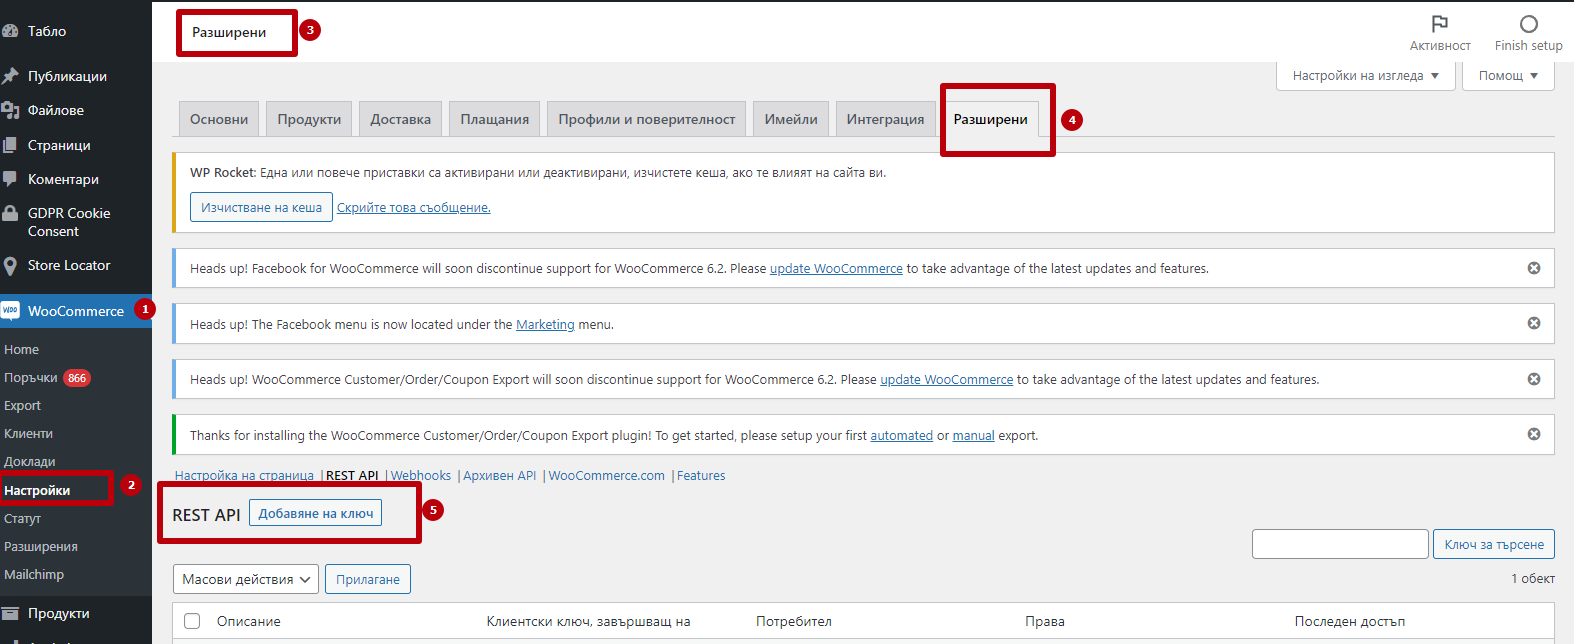The height and width of the screenshot is (644, 1574).
Task: Click the manual export link
Action: 973,435
